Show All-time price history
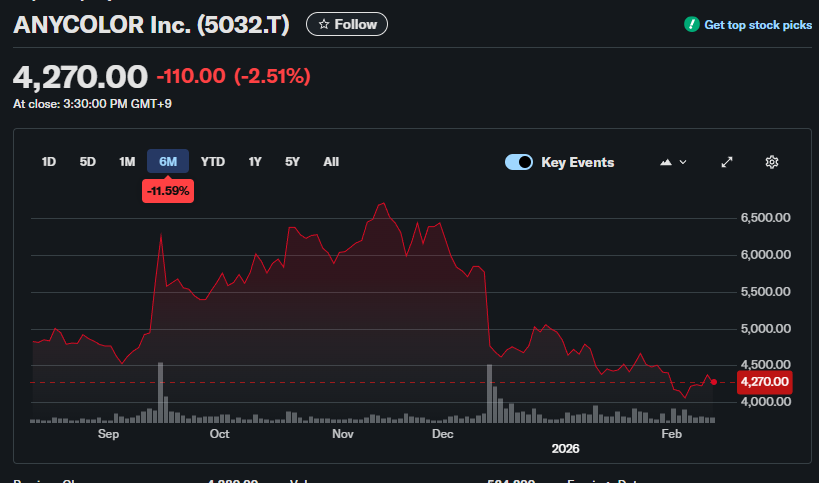 [x=331, y=162]
